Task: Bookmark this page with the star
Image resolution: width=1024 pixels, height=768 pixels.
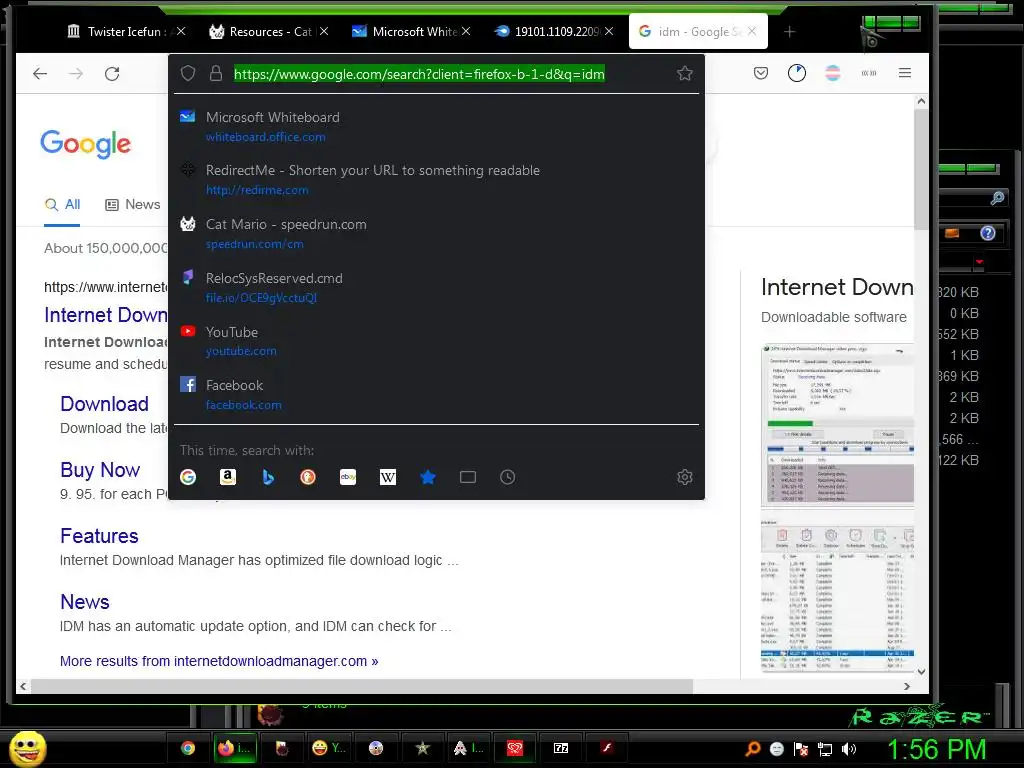Action: coord(684,73)
